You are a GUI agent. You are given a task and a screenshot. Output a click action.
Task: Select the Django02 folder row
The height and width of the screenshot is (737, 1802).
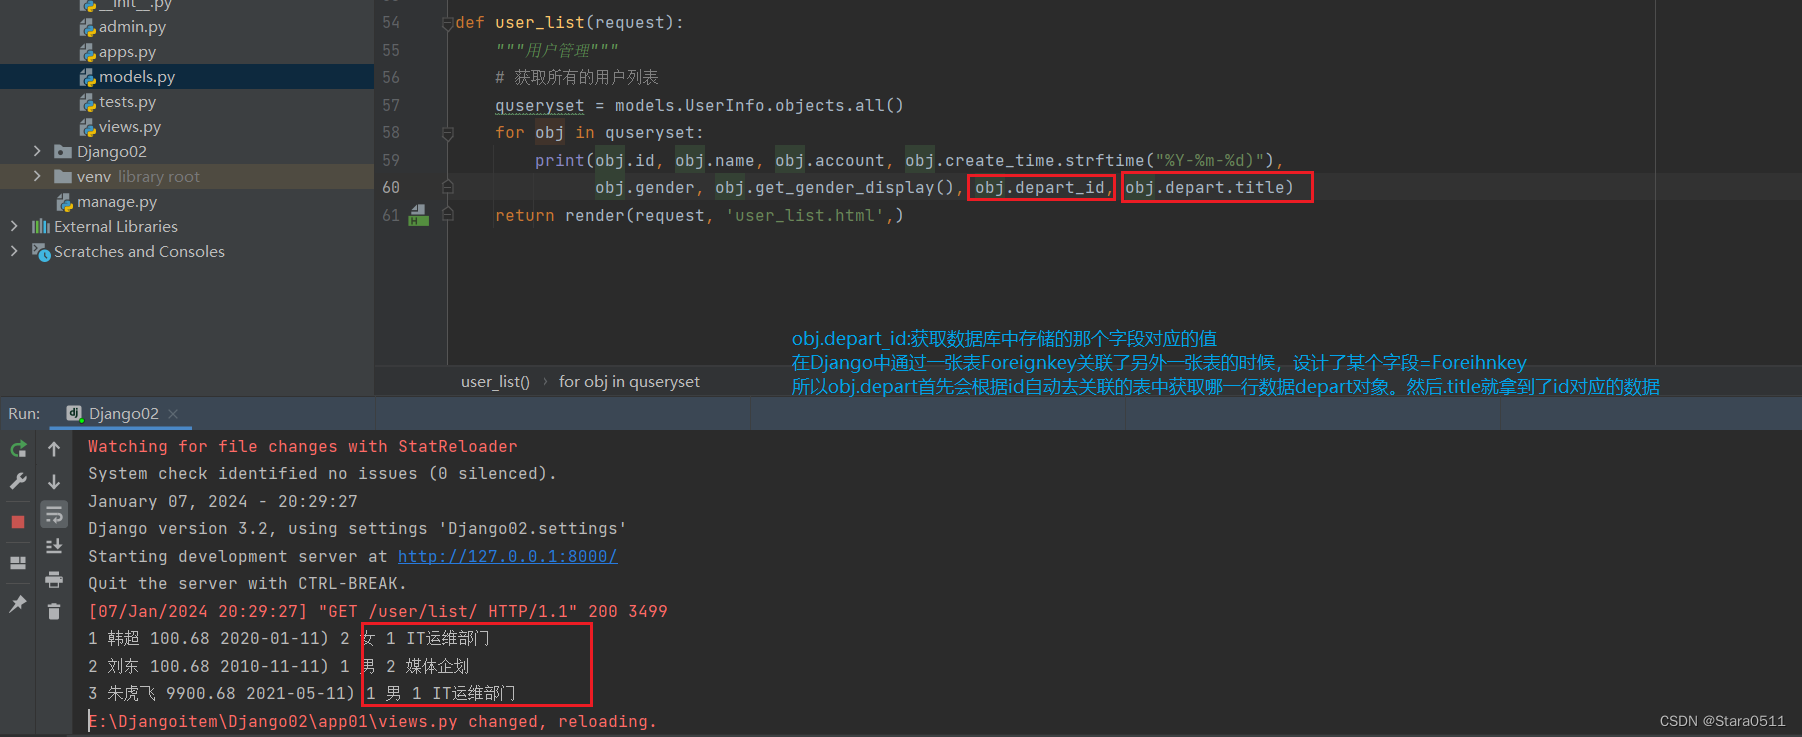[x=186, y=152]
